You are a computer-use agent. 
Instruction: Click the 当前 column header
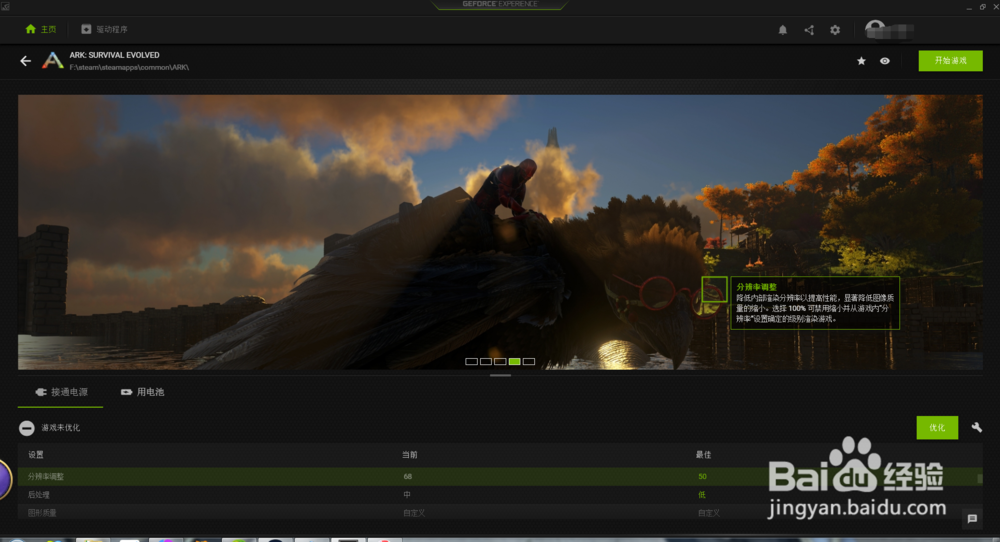[x=409, y=455]
